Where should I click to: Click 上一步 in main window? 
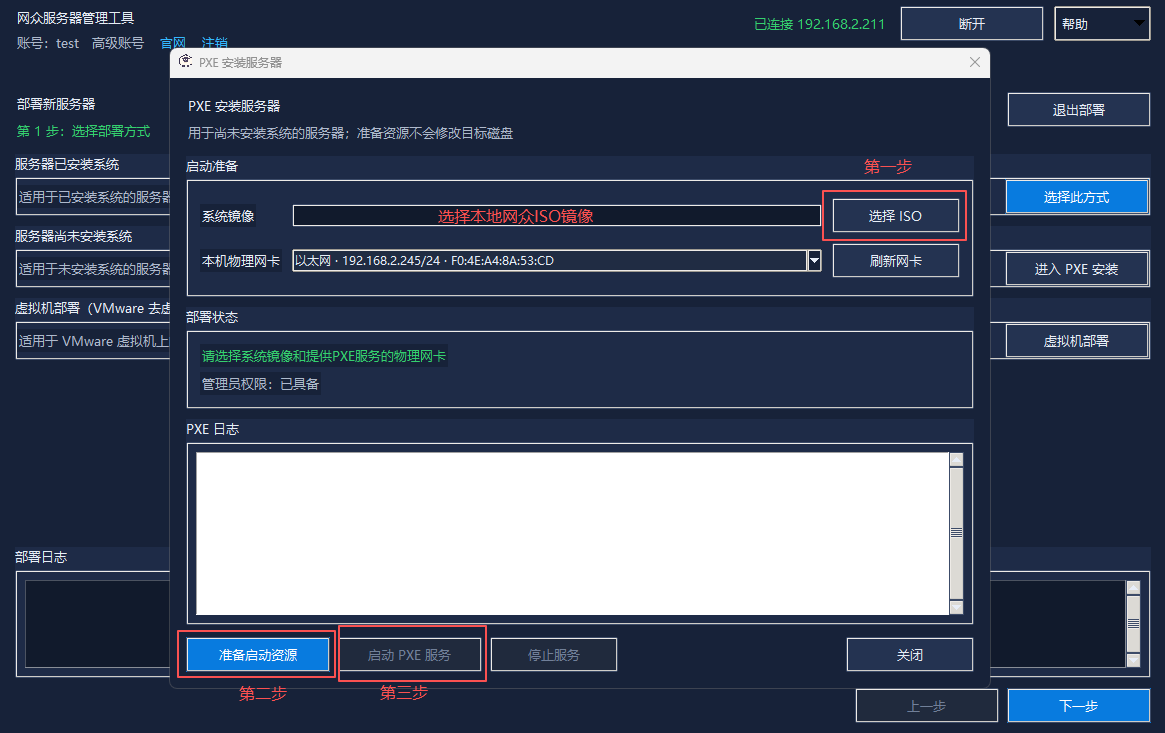[927, 706]
